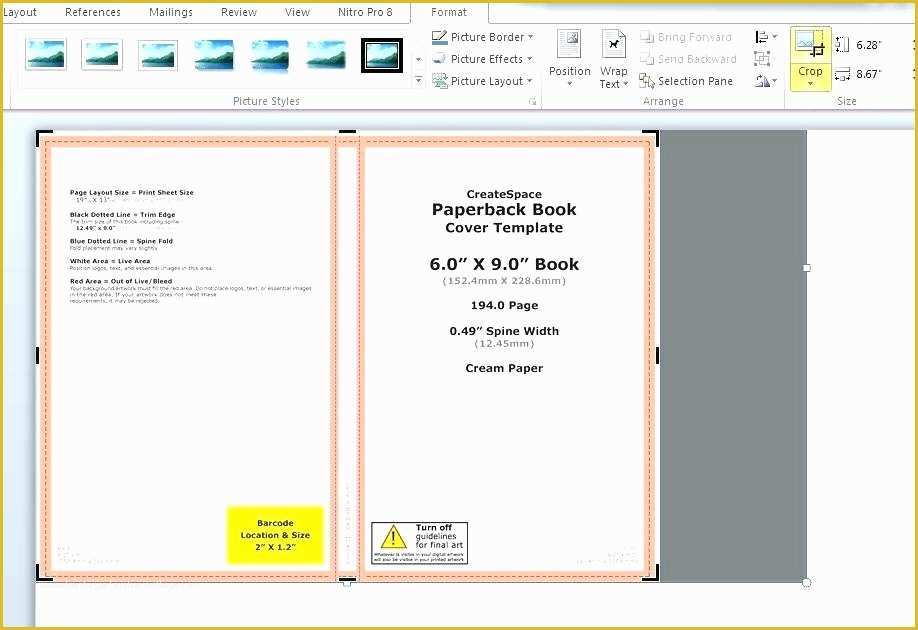Switch to the Mailings tab
This screenshot has width=918, height=630.
170,12
